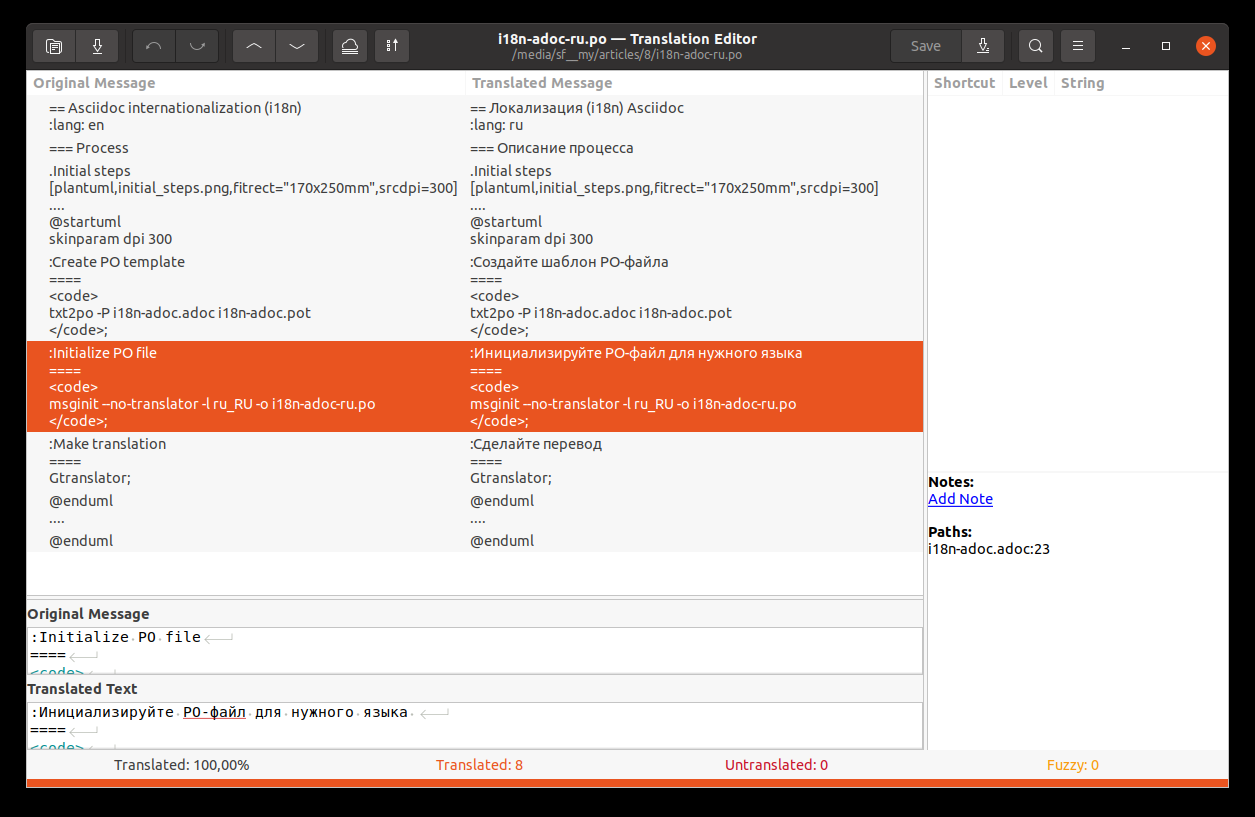
Task: Select the '== Локализация (i18n) Asciidoc' cell
Action: [694, 116]
